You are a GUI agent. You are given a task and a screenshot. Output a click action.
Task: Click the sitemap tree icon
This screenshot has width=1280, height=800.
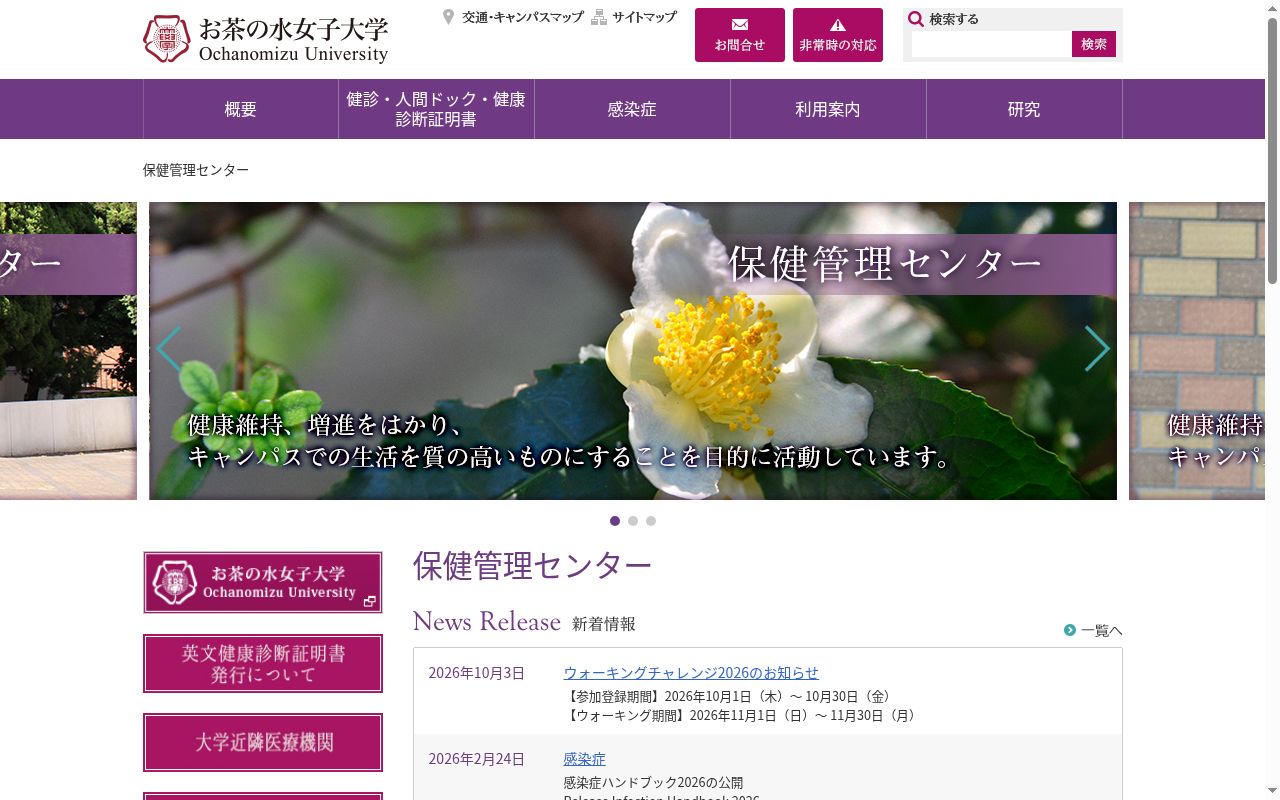point(599,17)
